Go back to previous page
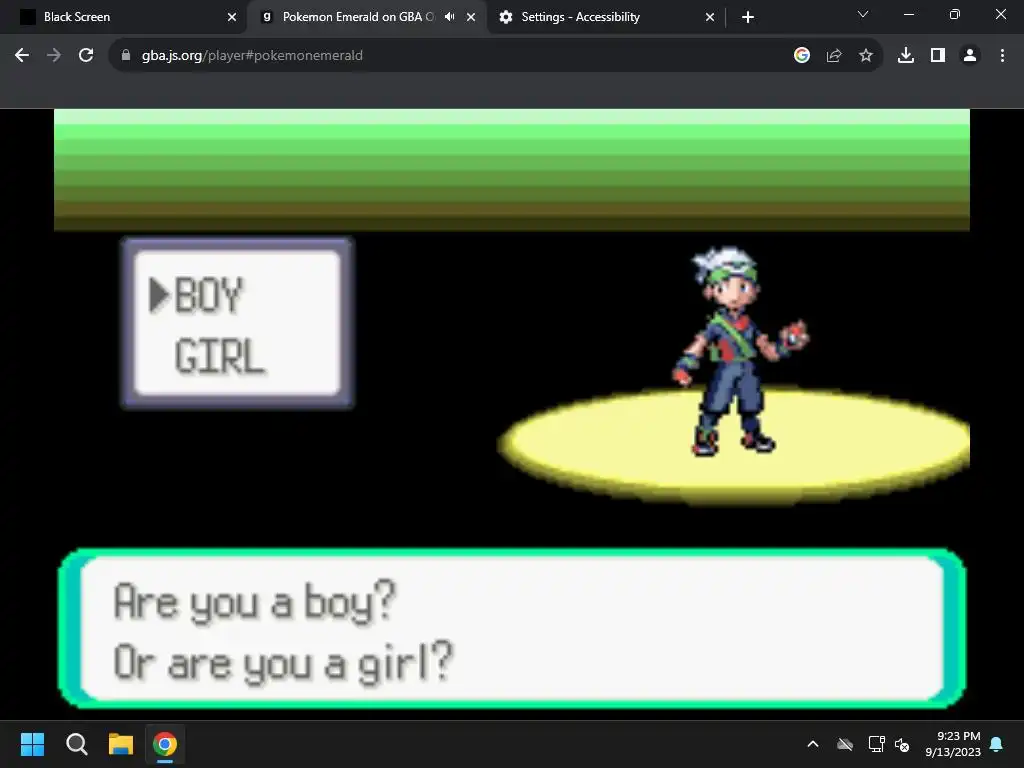Image resolution: width=1024 pixels, height=768 pixels. click(x=22, y=56)
